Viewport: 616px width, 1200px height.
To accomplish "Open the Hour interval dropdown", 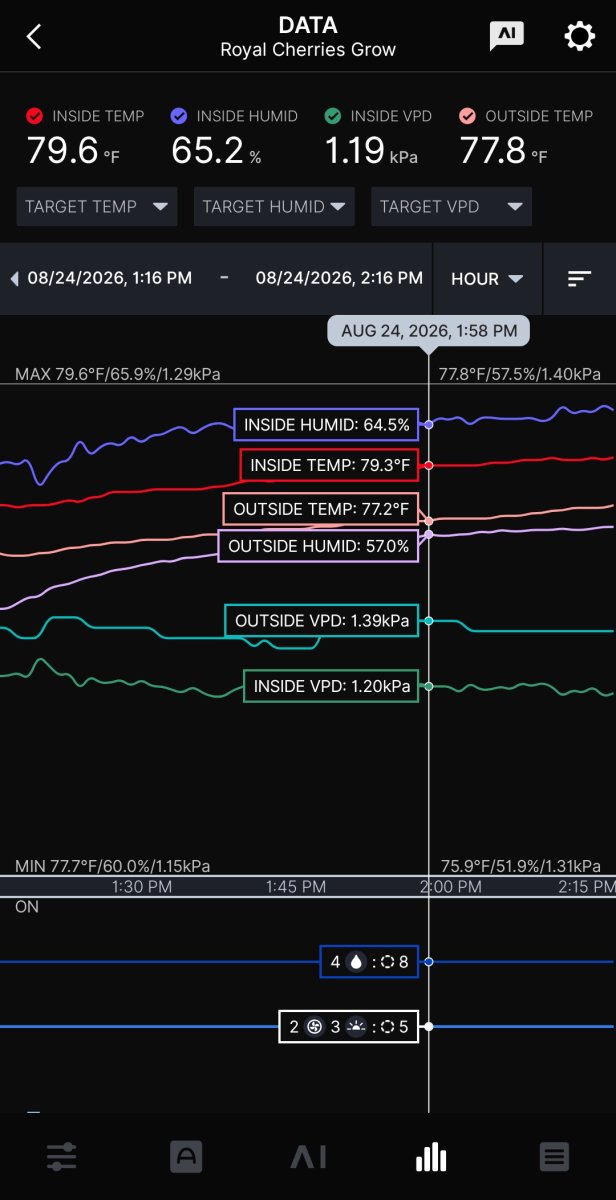I will coord(487,279).
